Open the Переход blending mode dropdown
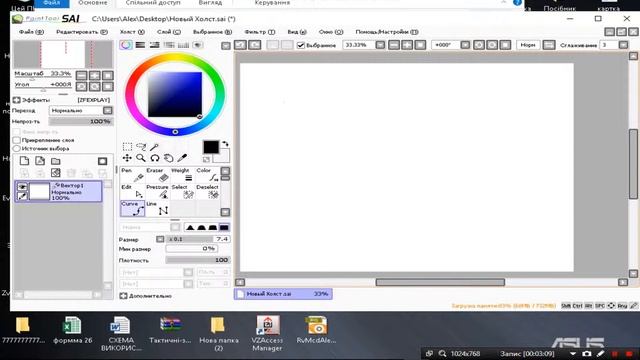The height and width of the screenshot is (360, 640). [107, 111]
